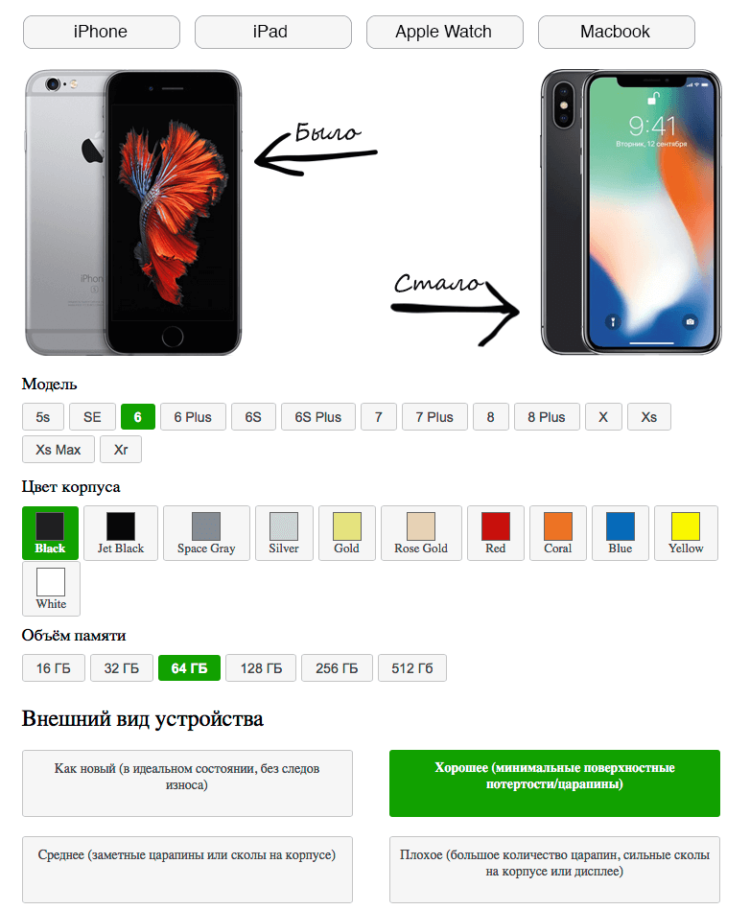Screen dimensions: 750x910
Task: Select the Macbook category tab
Action: (616, 32)
